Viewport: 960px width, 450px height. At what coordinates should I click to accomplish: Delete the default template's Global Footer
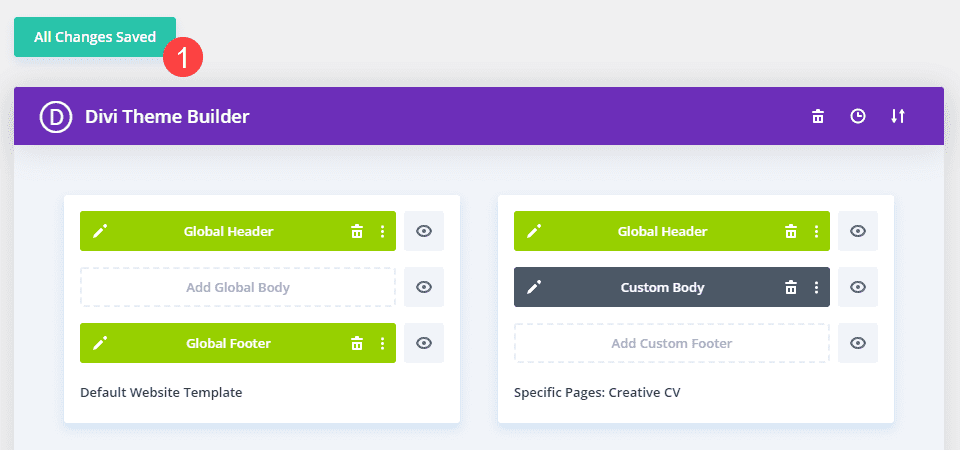tap(357, 343)
